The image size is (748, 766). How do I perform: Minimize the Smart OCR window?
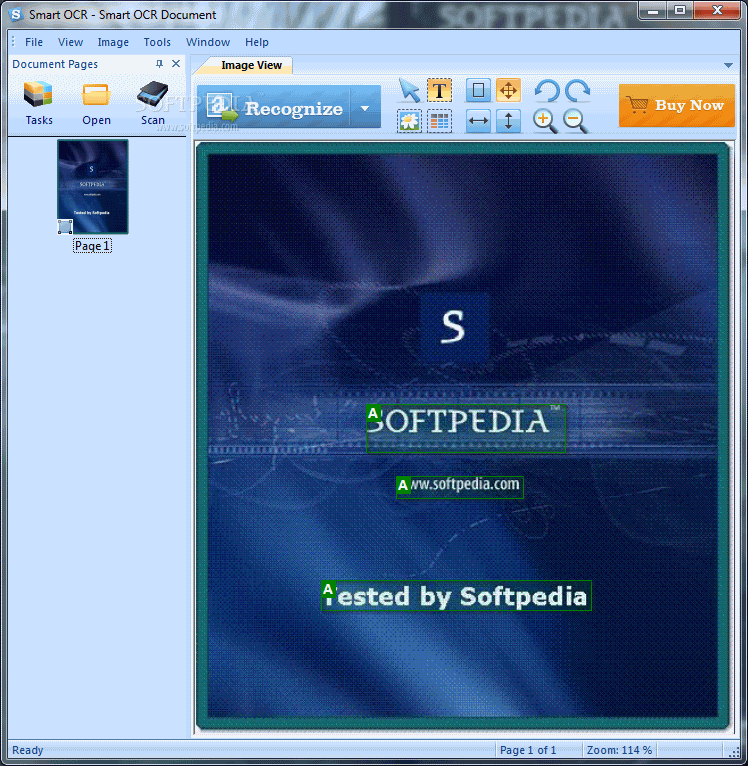click(x=654, y=11)
